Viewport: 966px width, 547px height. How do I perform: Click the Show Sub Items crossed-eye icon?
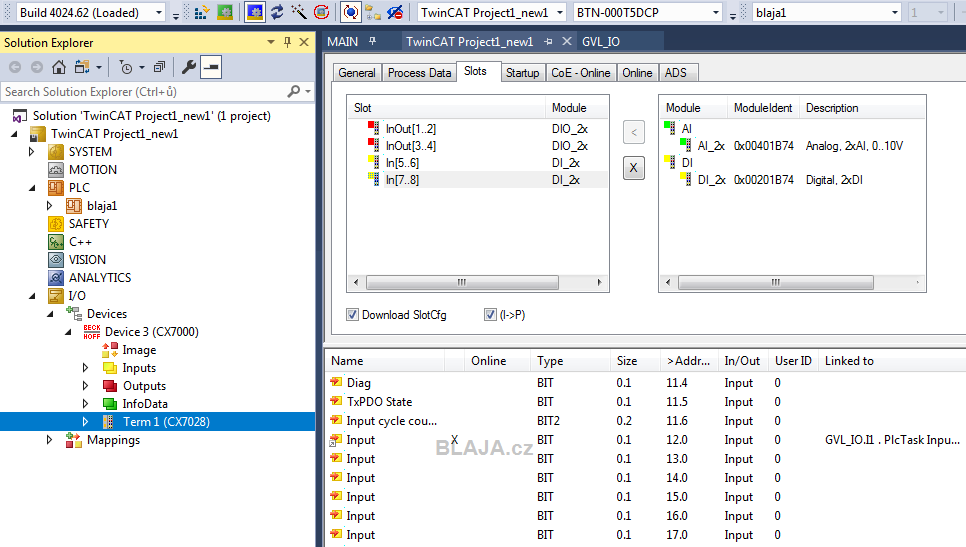pos(395,12)
